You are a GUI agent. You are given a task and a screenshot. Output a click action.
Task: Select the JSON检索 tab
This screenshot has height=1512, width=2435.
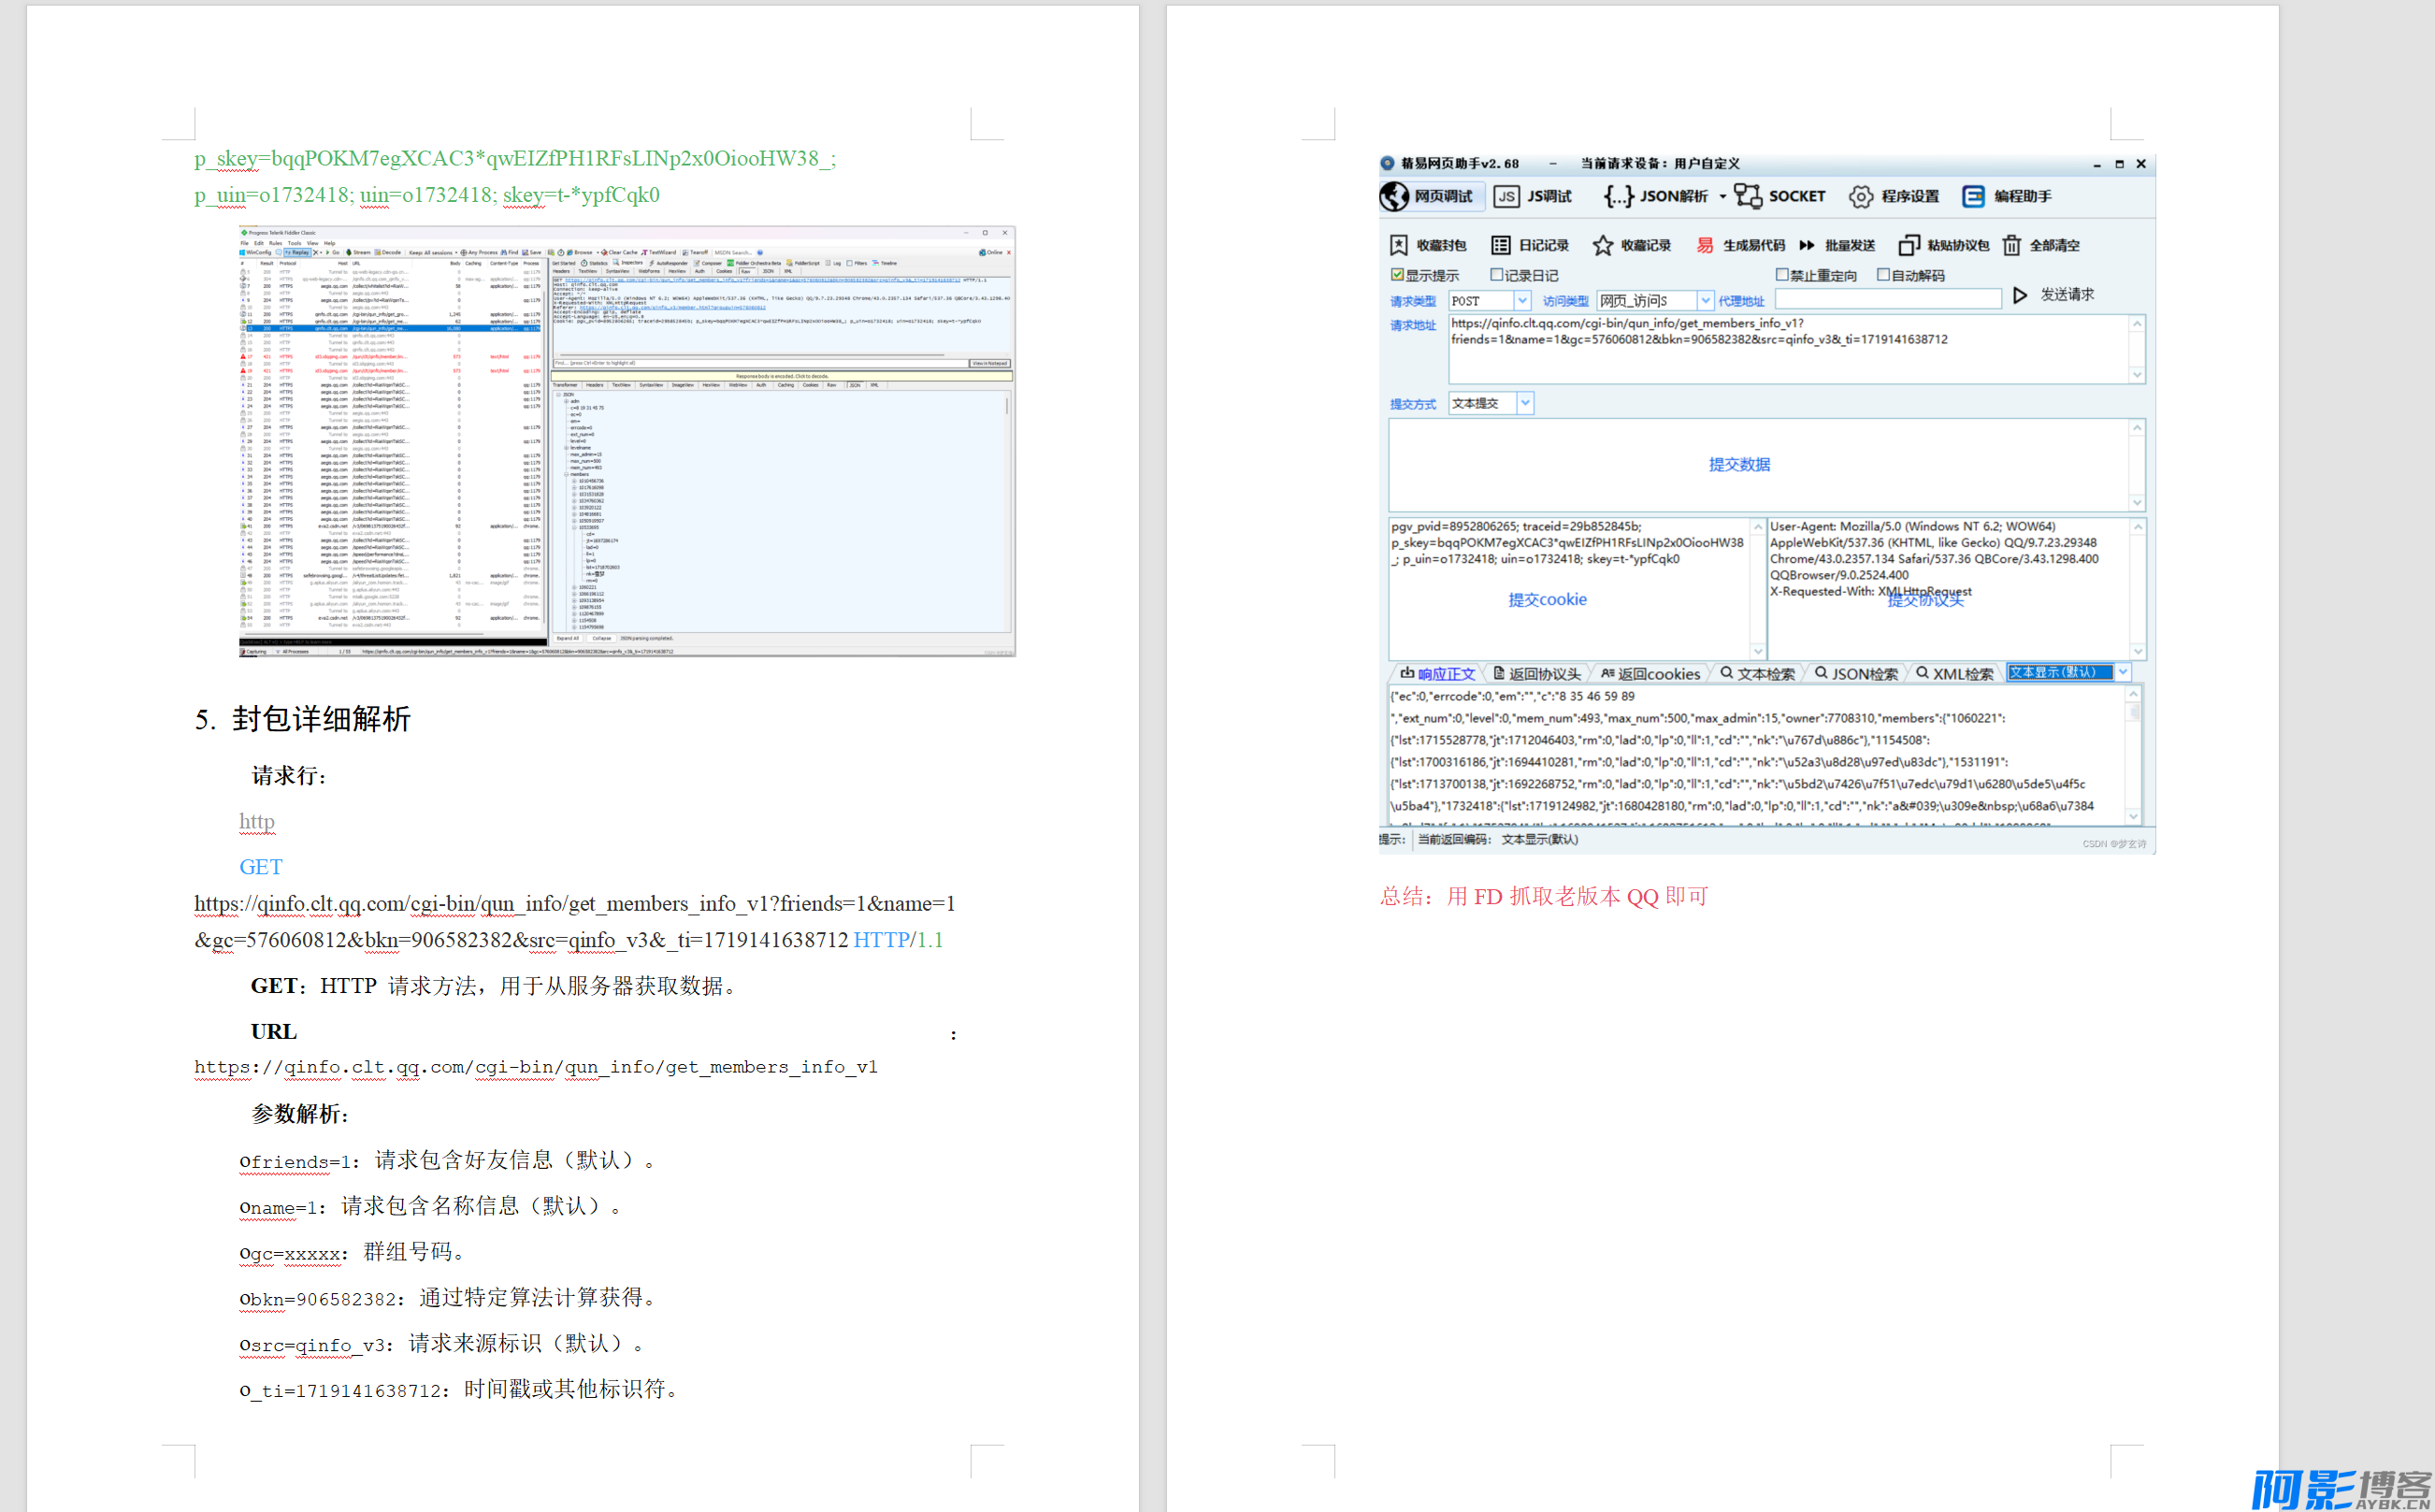pos(1856,673)
